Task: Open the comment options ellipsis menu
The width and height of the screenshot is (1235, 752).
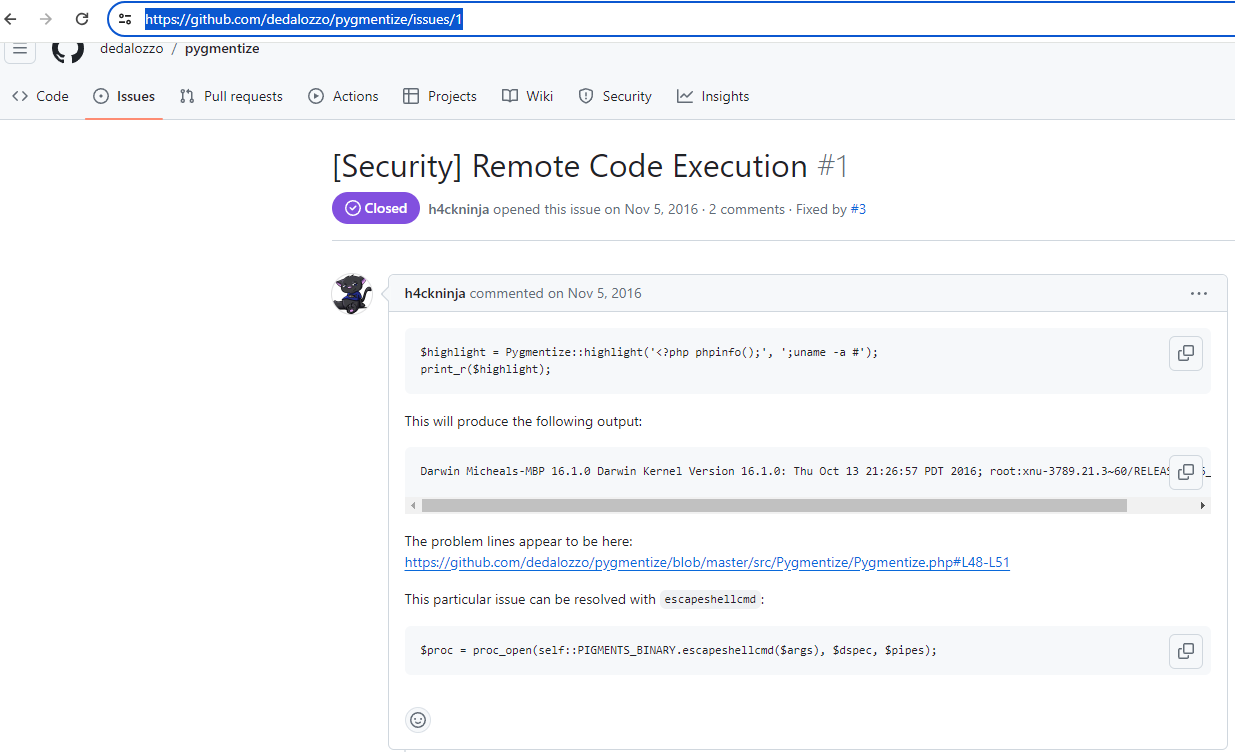Action: click(1199, 293)
